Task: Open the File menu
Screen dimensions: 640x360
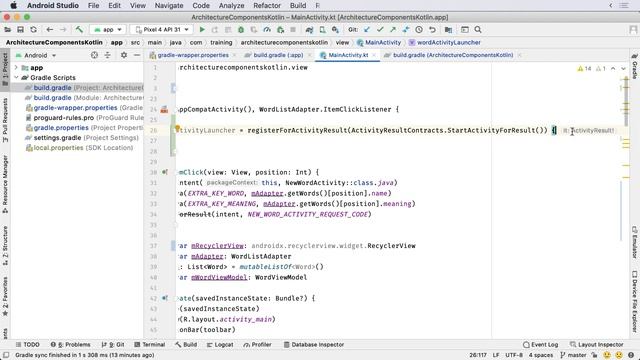Action: click(x=93, y=6)
